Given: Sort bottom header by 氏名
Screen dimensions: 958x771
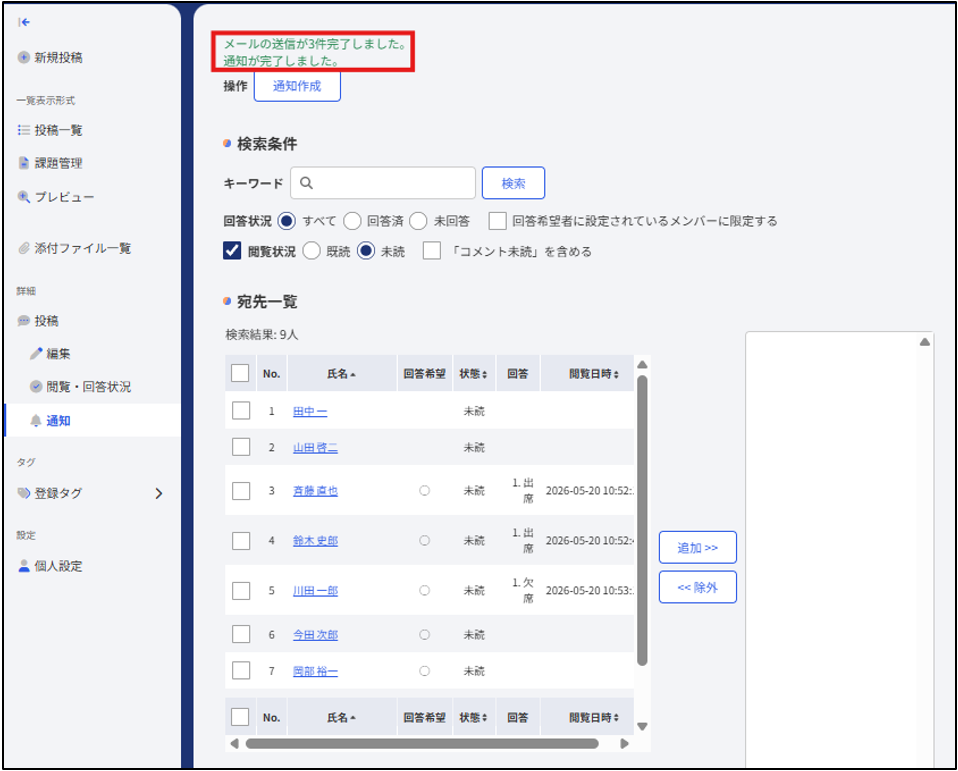Looking at the screenshot, I should click(x=342, y=717).
